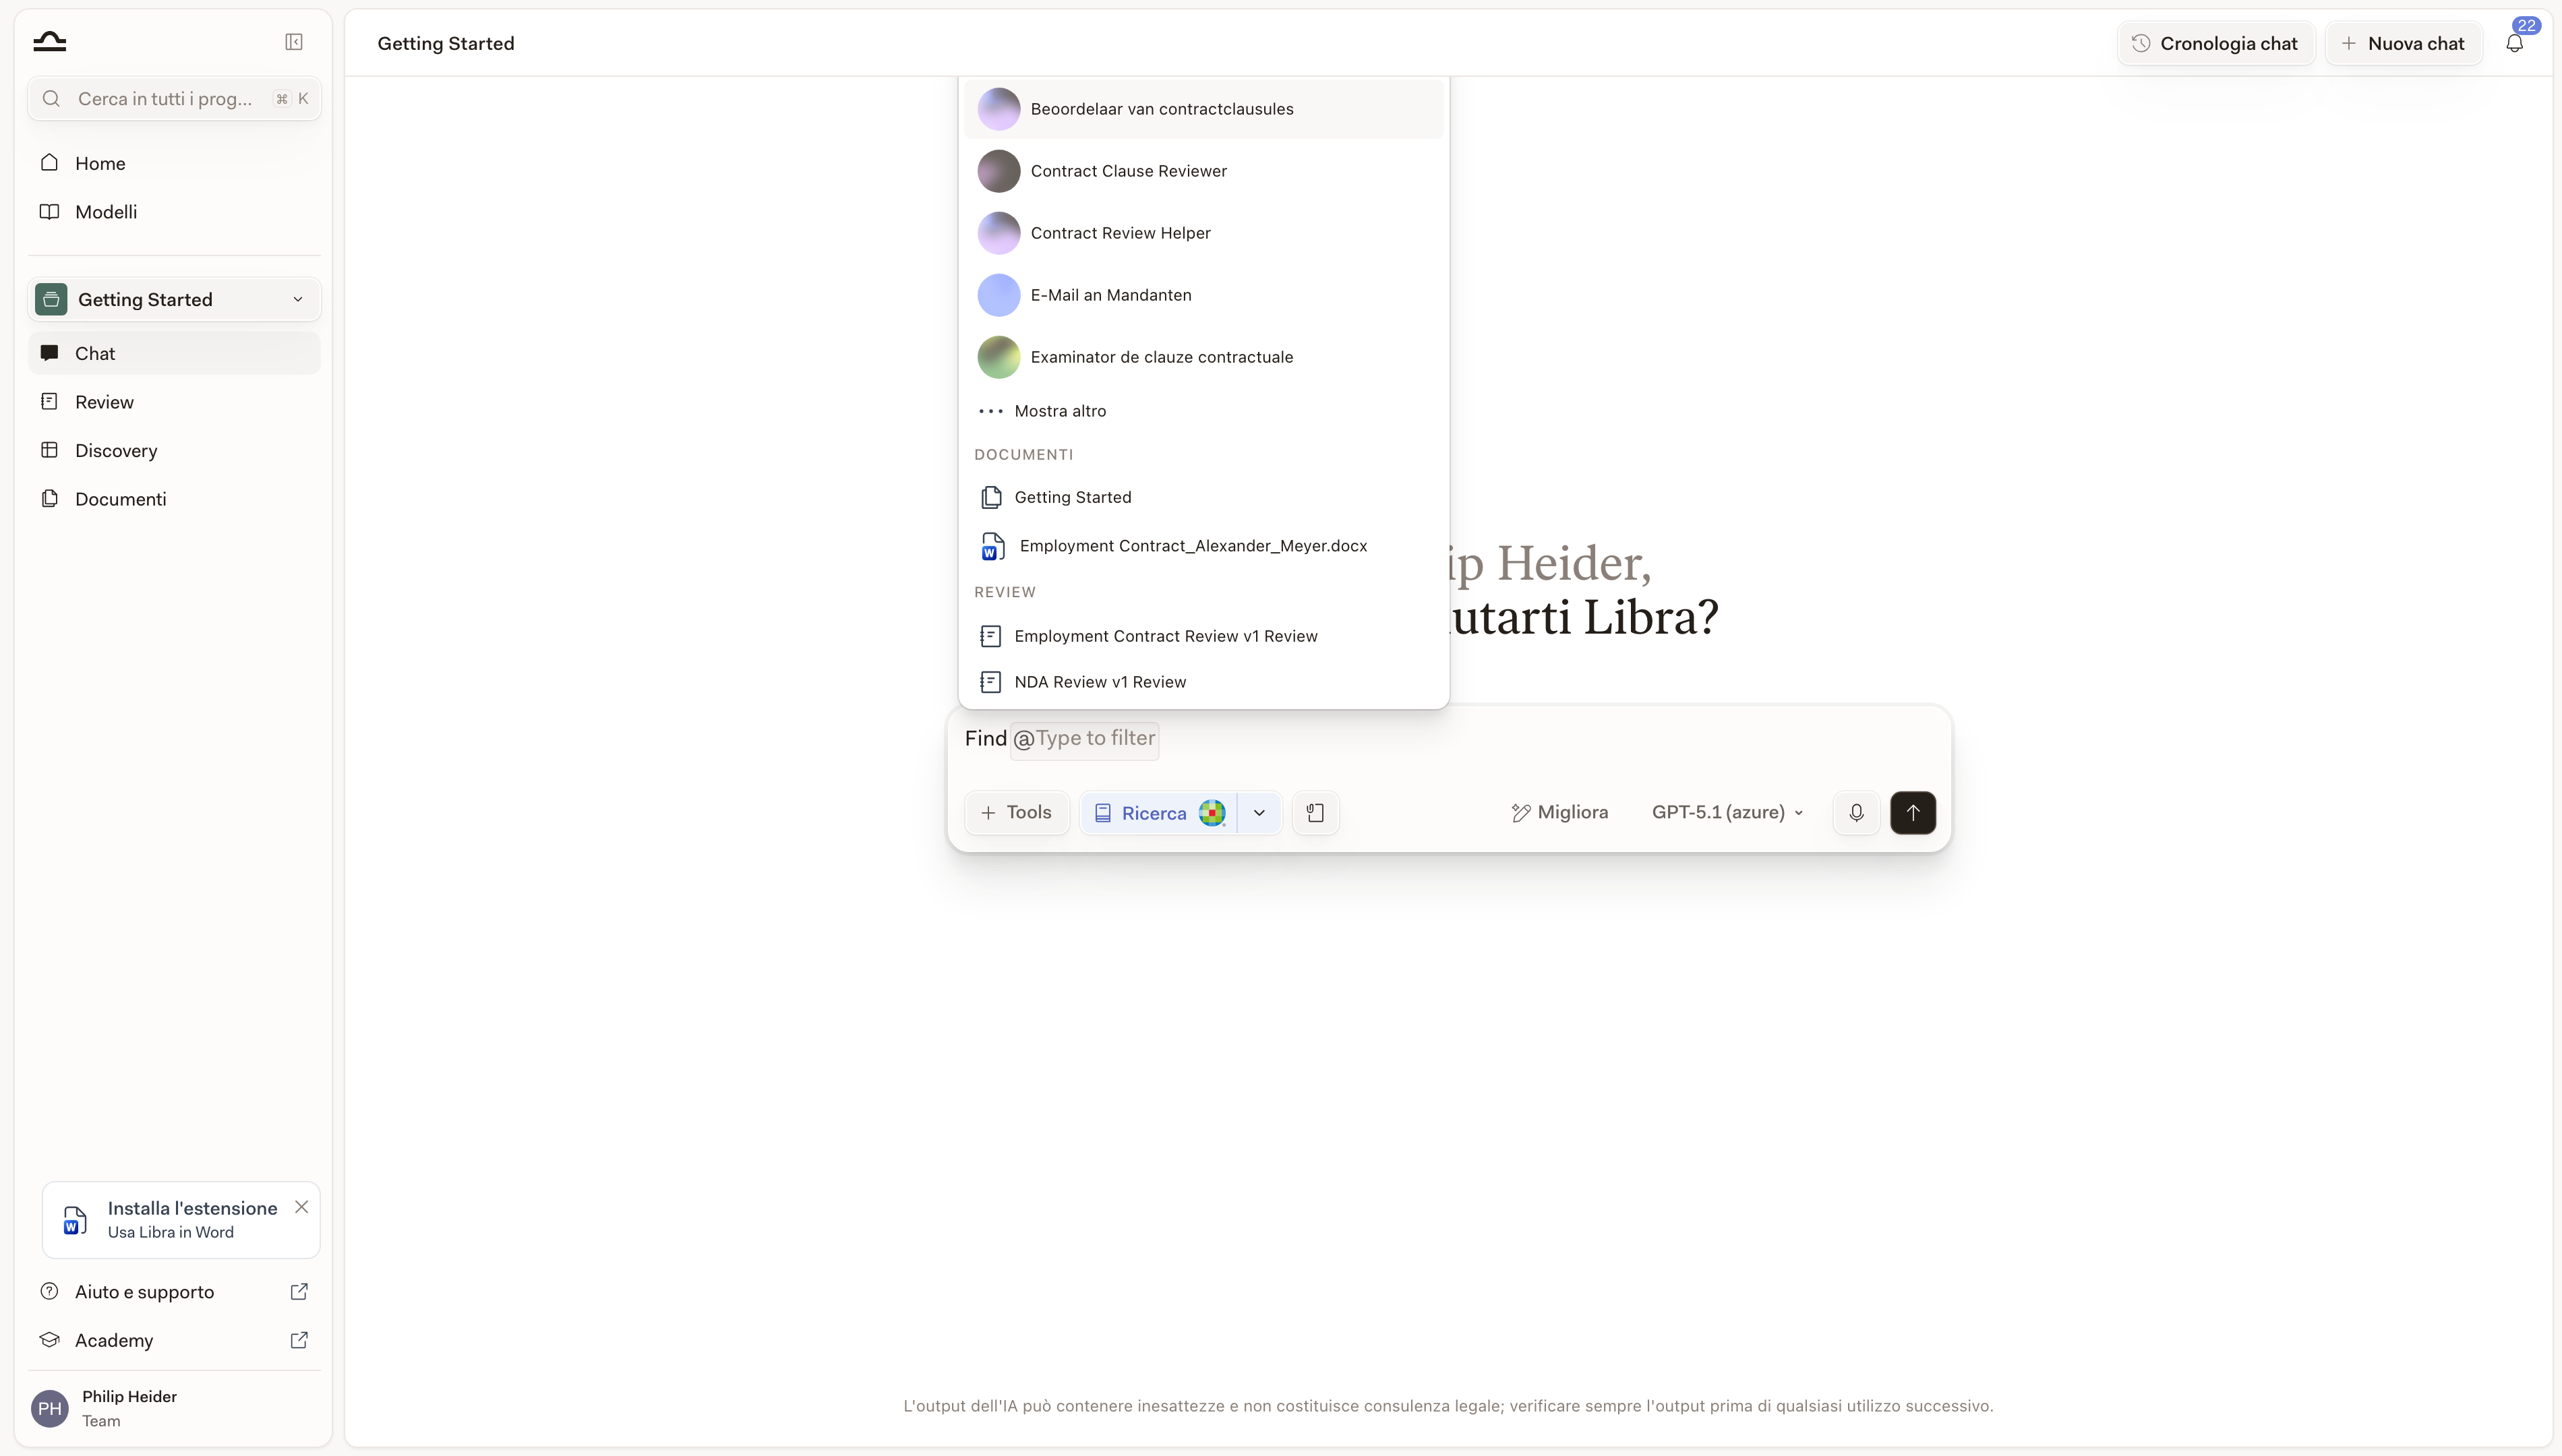Click the Libra logo in the sidebar
The height and width of the screenshot is (1456, 2562).
tap(49, 41)
